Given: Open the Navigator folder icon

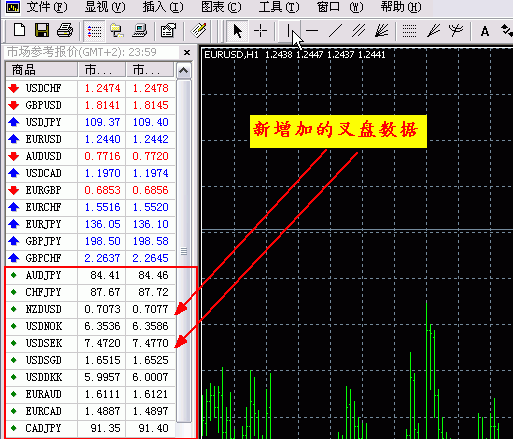Looking at the screenshot, I should 117,31.
